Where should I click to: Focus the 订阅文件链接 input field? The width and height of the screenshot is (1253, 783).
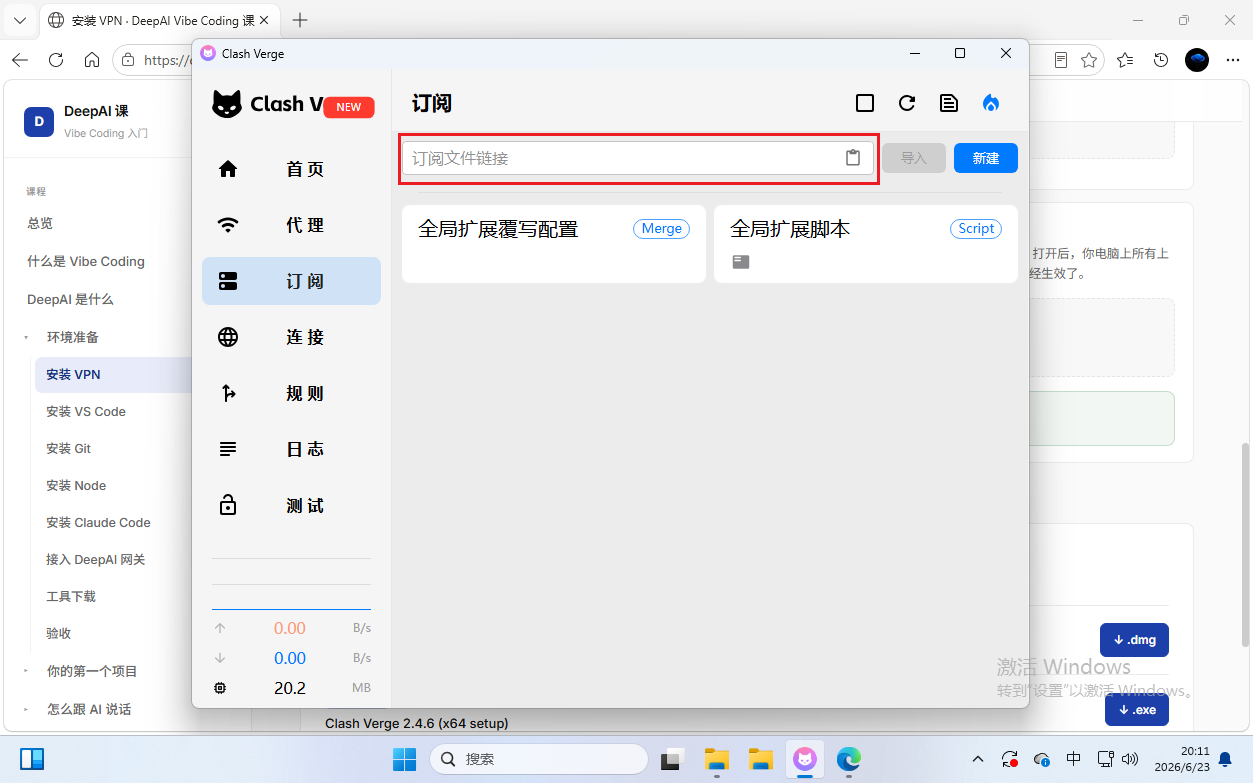coord(638,158)
